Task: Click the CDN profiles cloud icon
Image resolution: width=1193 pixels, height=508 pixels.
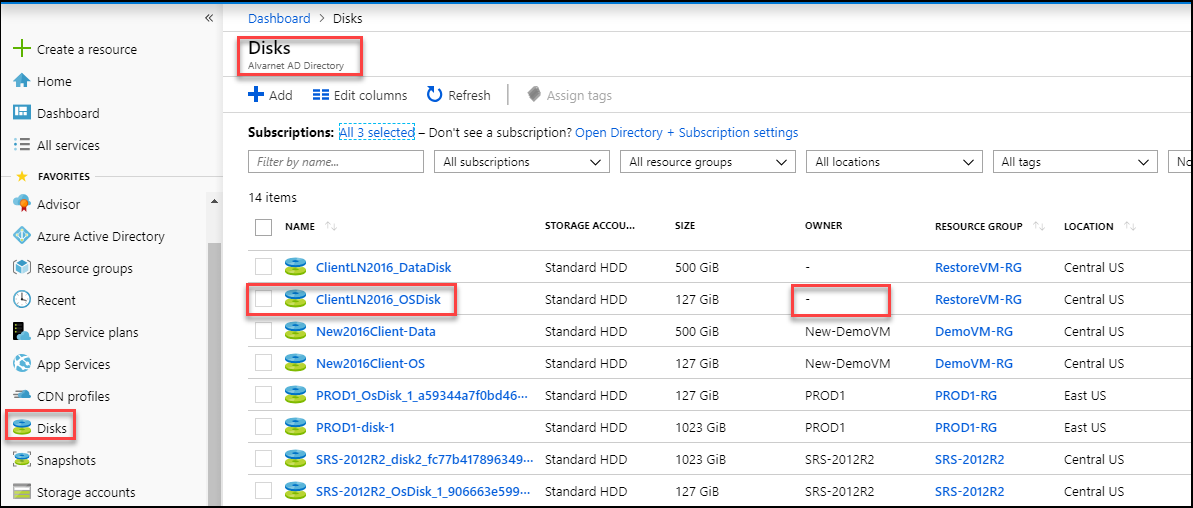Action: 22,396
